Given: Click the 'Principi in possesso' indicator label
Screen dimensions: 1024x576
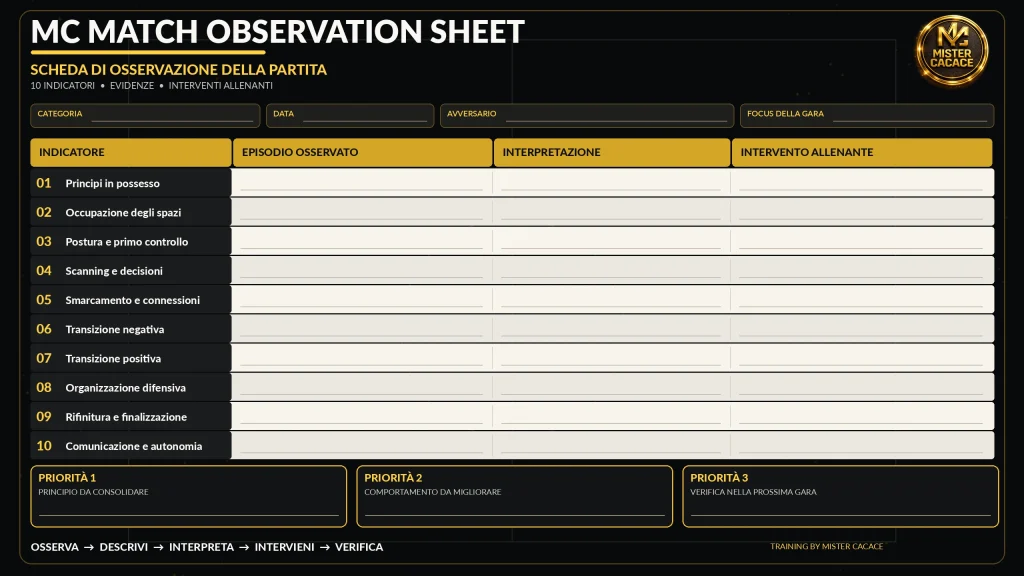Looking at the screenshot, I should tap(112, 184).
